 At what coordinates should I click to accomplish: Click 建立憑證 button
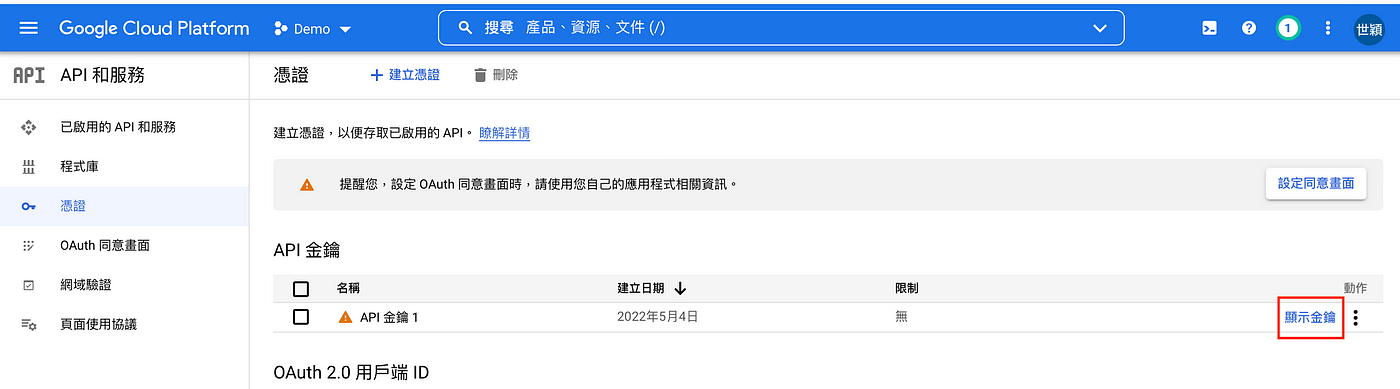[405, 75]
